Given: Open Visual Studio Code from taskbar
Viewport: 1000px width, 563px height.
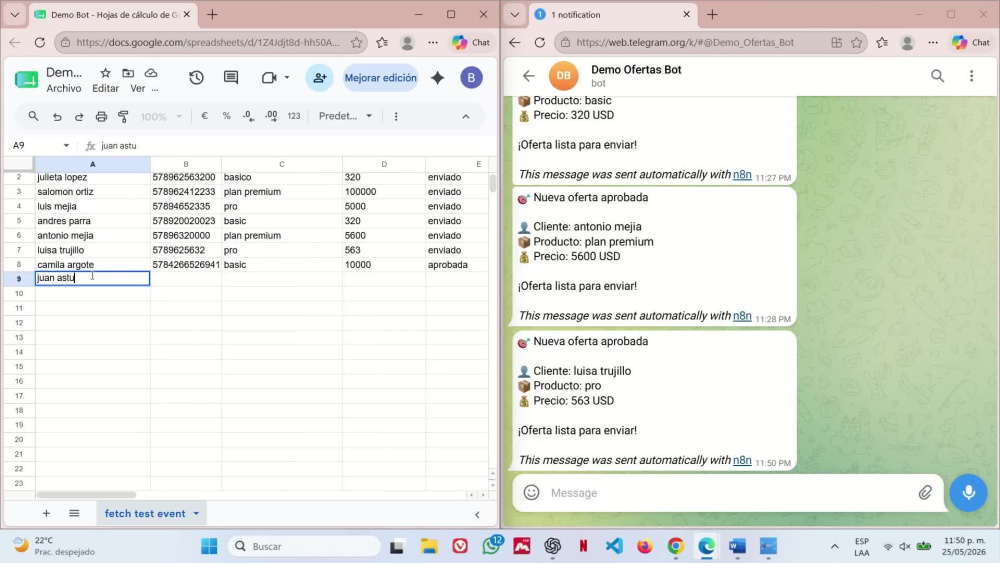Looking at the screenshot, I should (x=614, y=546).
